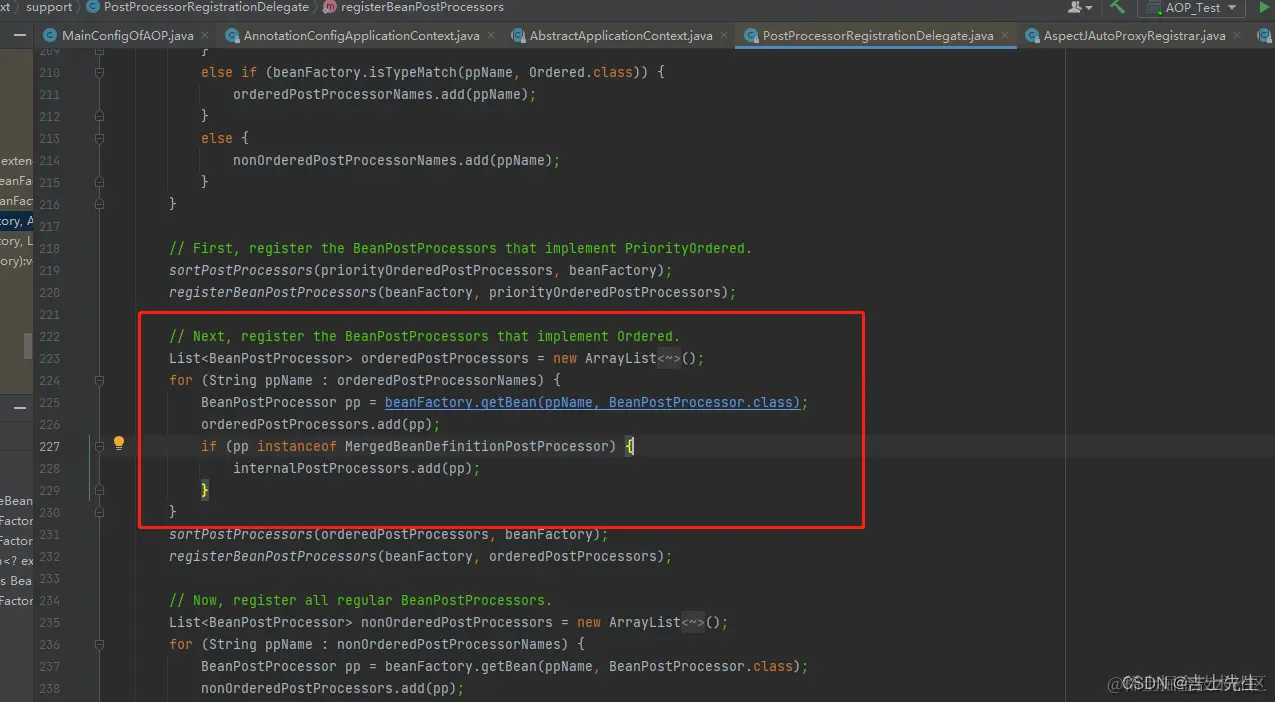The height and width of the screenshot is (702, 1275).
Task: Open the AbstractApplicationContext.java tab
Action: (x=621, y=35)
